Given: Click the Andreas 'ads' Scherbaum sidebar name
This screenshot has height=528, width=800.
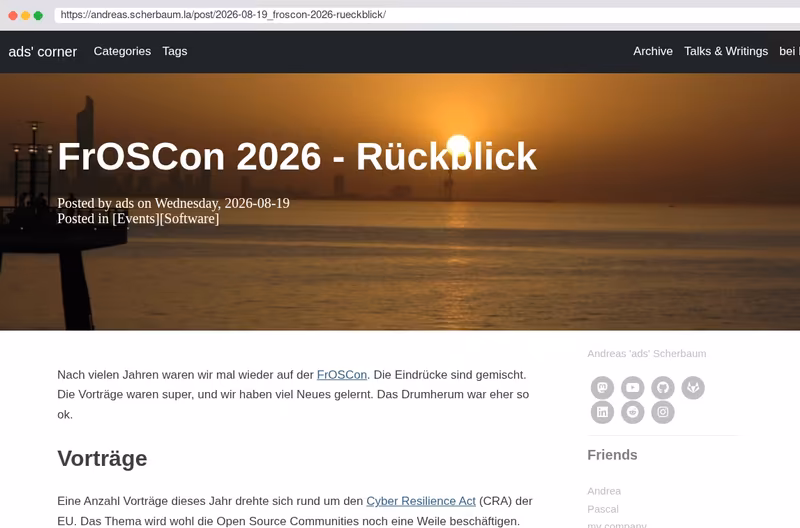Looking at the screenshot, I should pos(646,354).
